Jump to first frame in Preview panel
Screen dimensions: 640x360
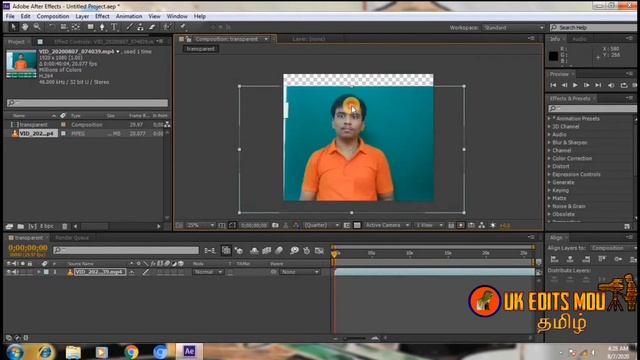coord(553,85)
